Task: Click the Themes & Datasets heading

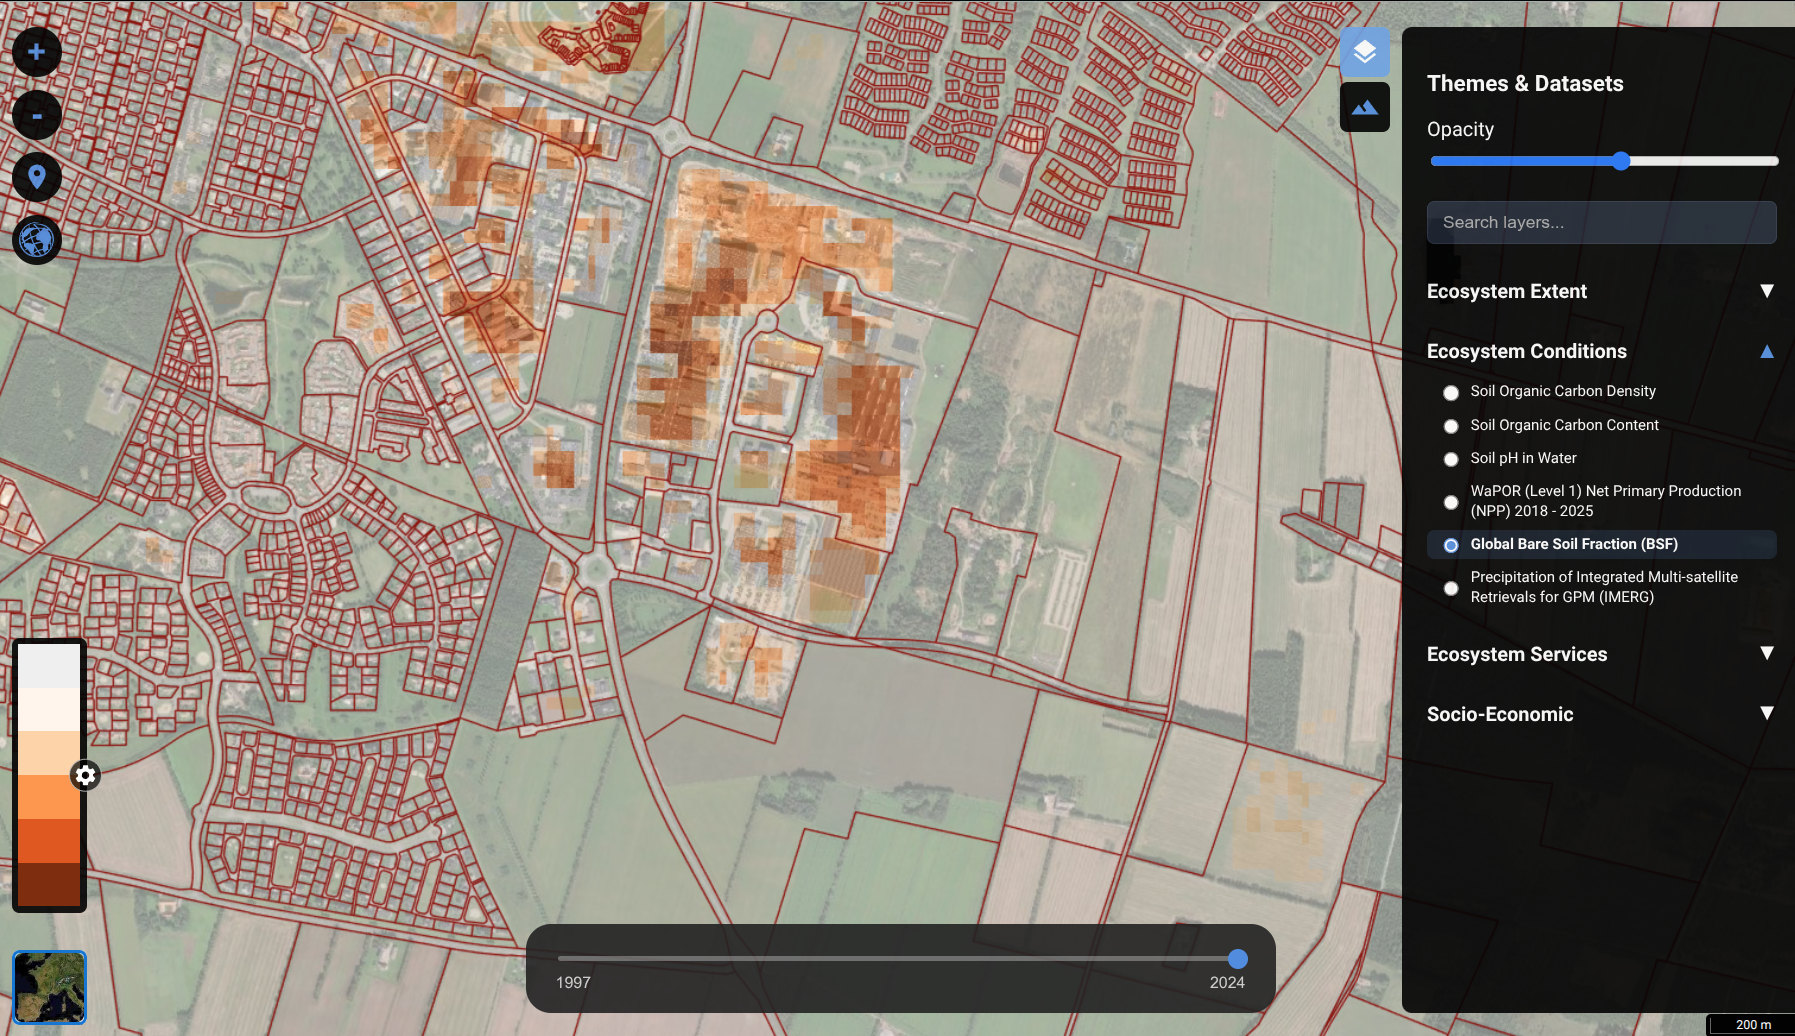Action: click(x=1526, y=84)
